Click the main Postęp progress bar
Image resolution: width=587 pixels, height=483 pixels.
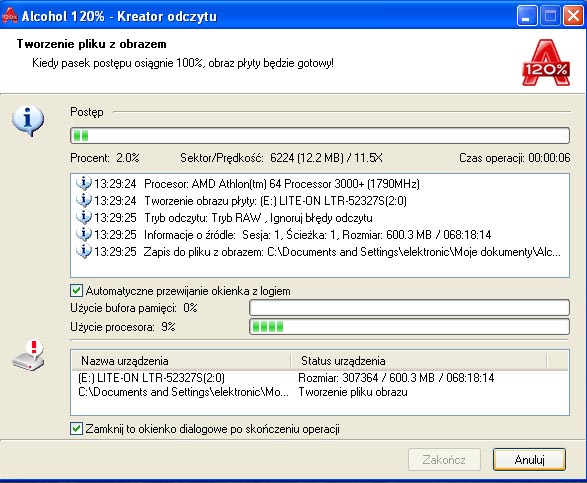coord(320,135)
